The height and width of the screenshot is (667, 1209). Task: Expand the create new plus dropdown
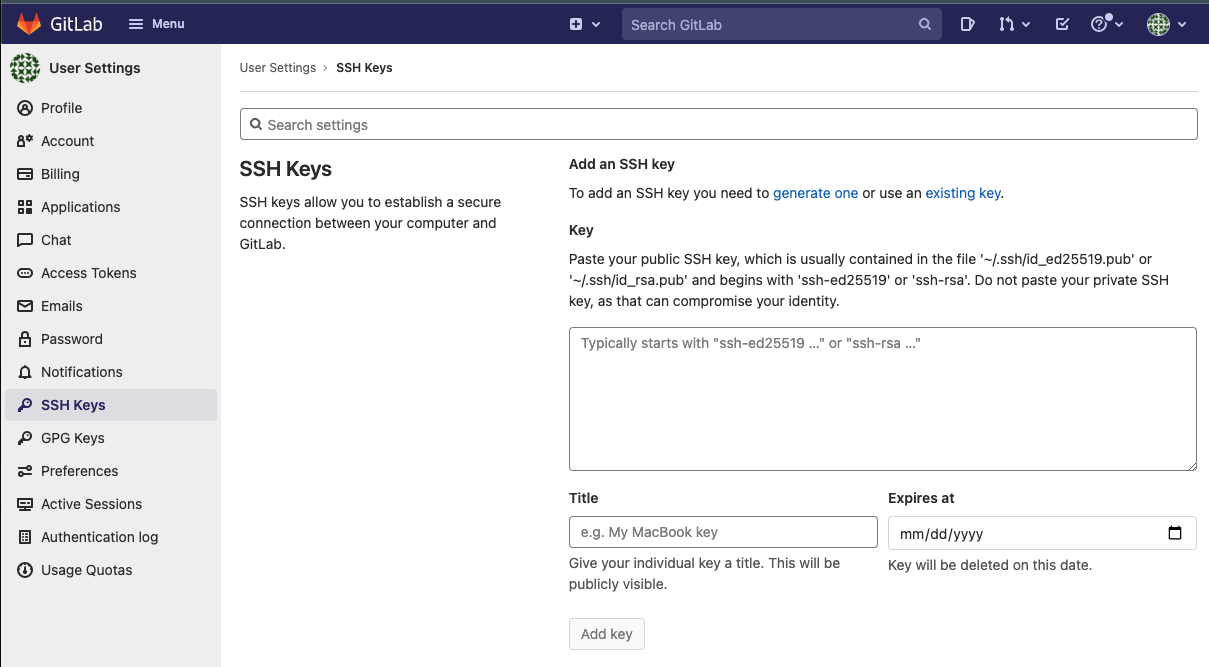click(585, 24)
